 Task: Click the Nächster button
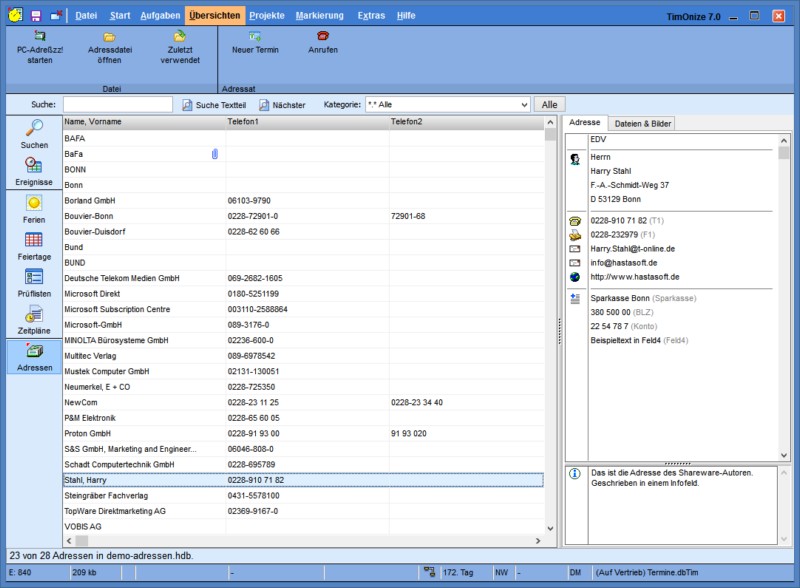click(282, 105)
